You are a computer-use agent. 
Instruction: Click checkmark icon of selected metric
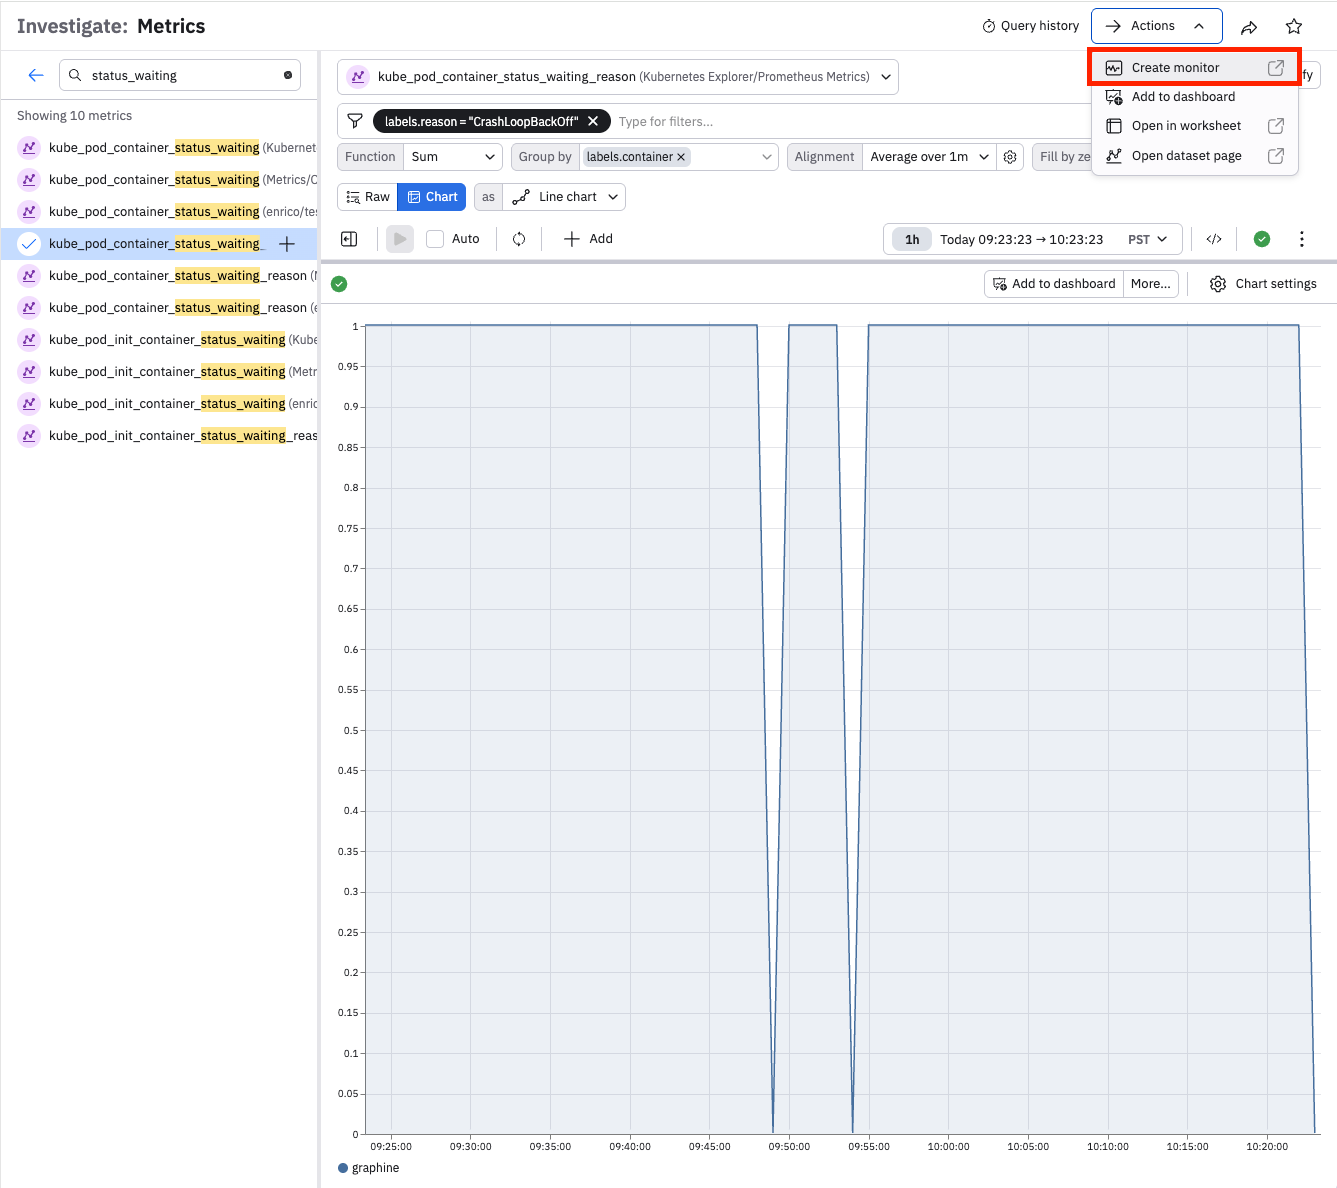29,244
